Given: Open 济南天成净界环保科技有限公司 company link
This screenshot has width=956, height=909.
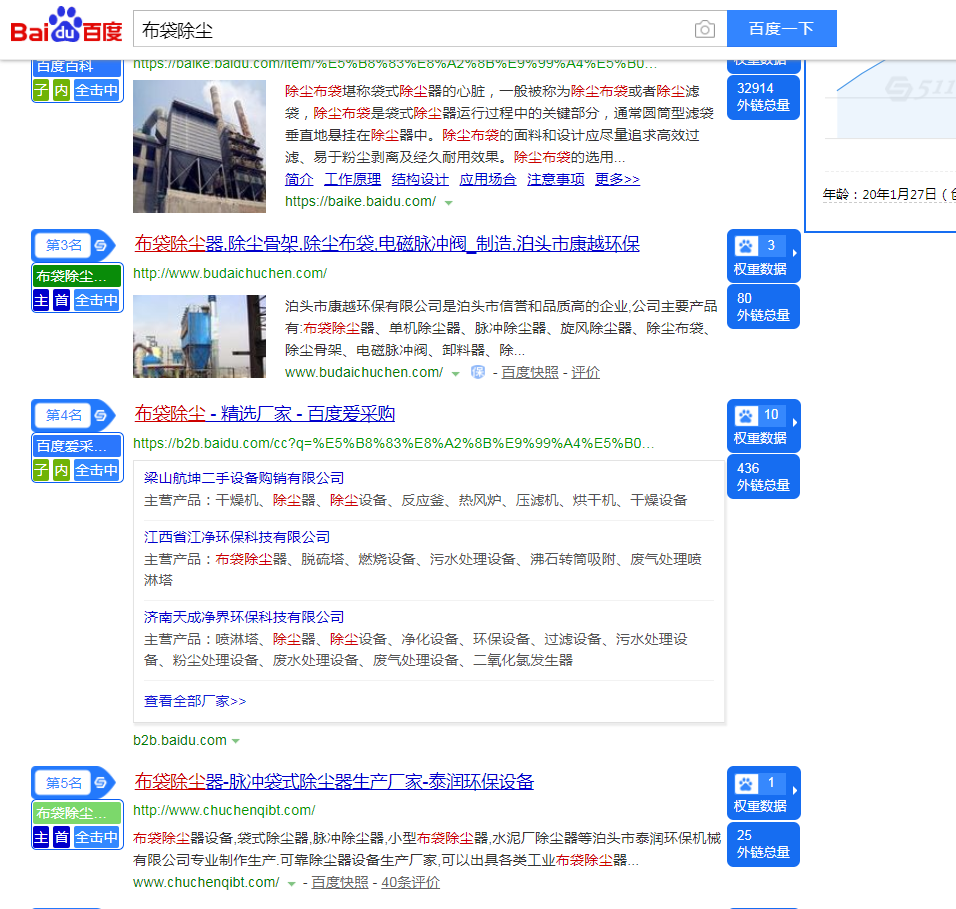Looking at the screenshot, I should pyautogui.click(x=244, y=617).
